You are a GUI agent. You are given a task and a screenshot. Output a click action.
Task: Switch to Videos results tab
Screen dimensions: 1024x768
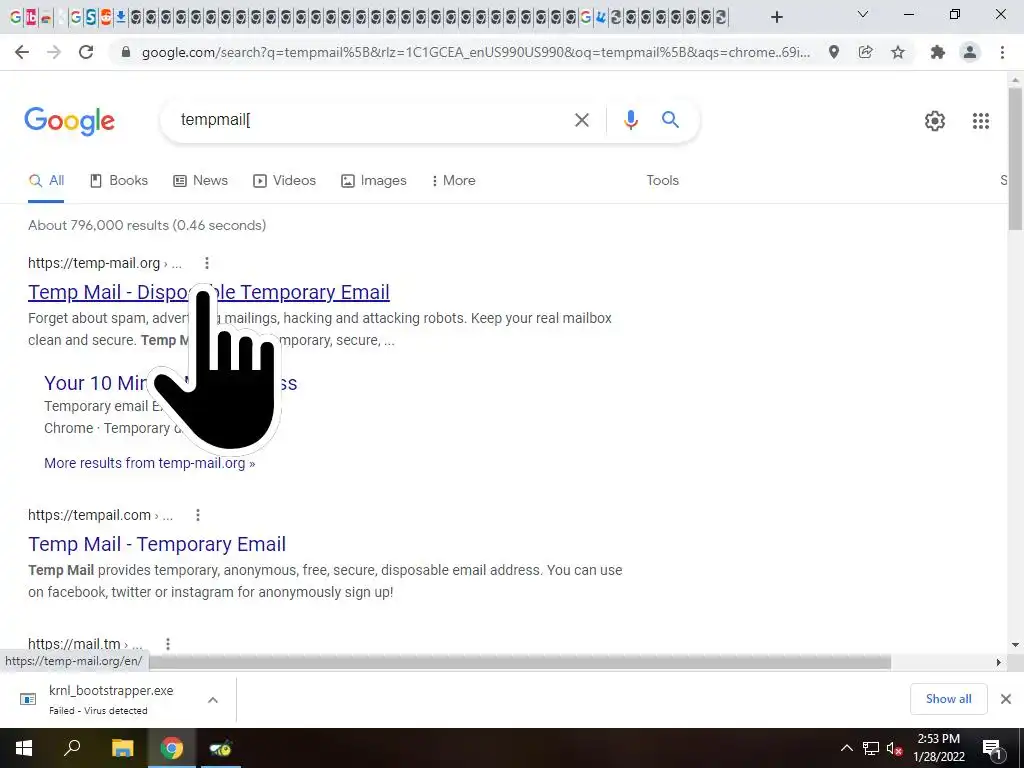(x=285, y=181)
